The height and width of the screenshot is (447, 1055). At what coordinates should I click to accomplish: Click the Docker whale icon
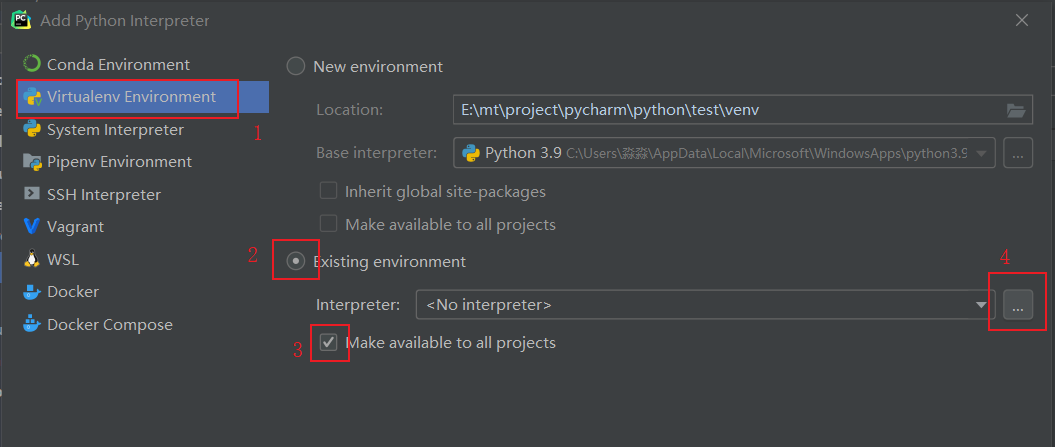click(32, 292)
